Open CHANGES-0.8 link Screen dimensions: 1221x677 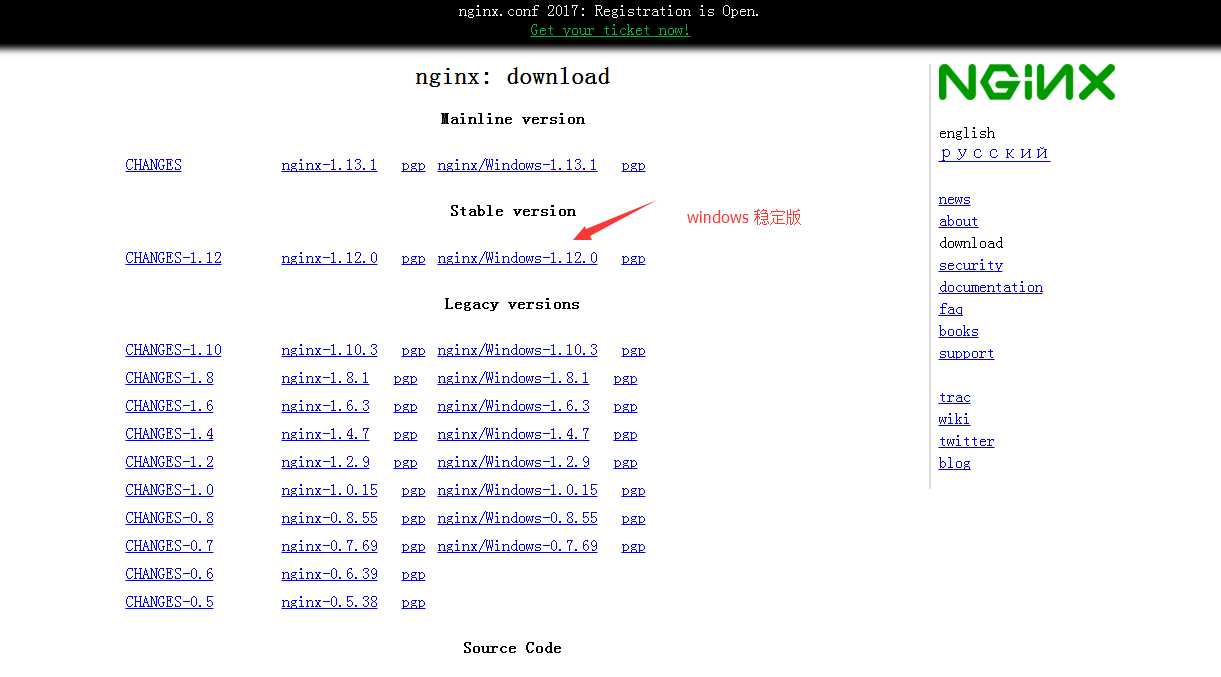(x=169, y=518)
